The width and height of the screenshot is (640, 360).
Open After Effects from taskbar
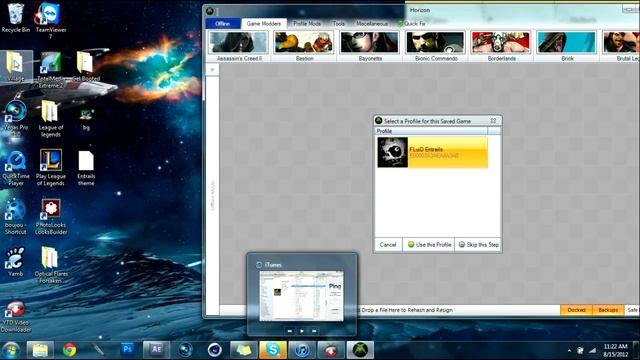(x=156, y=350)
